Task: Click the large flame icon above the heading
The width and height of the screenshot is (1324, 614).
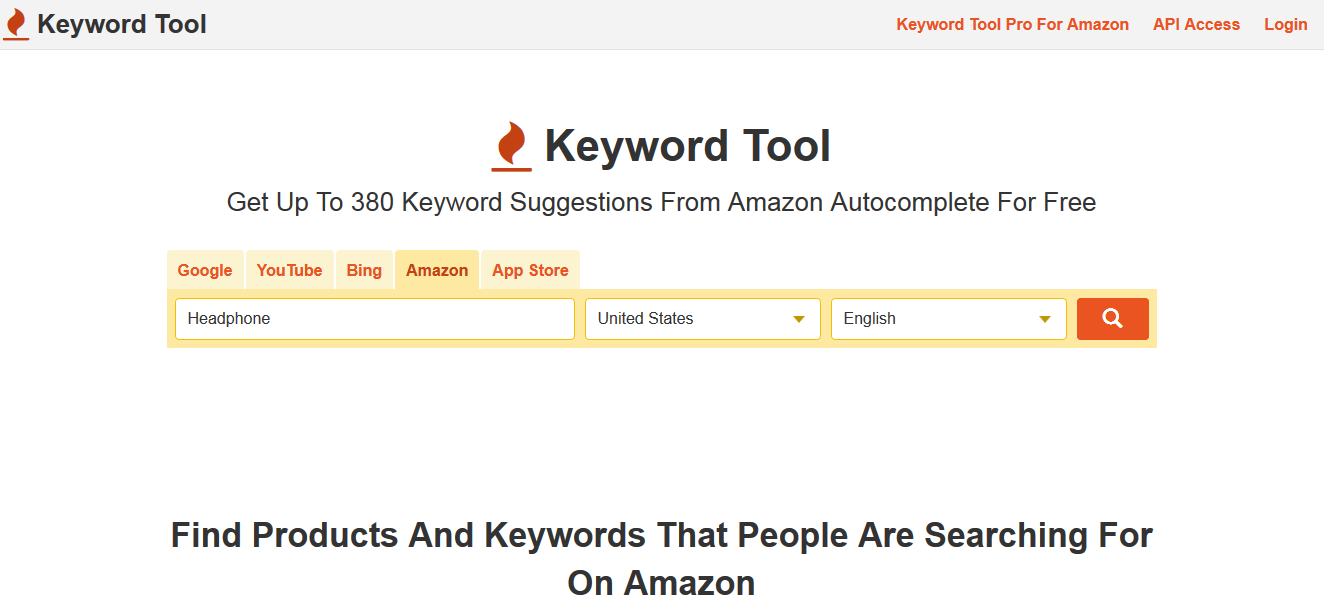Action: point(512,145)
